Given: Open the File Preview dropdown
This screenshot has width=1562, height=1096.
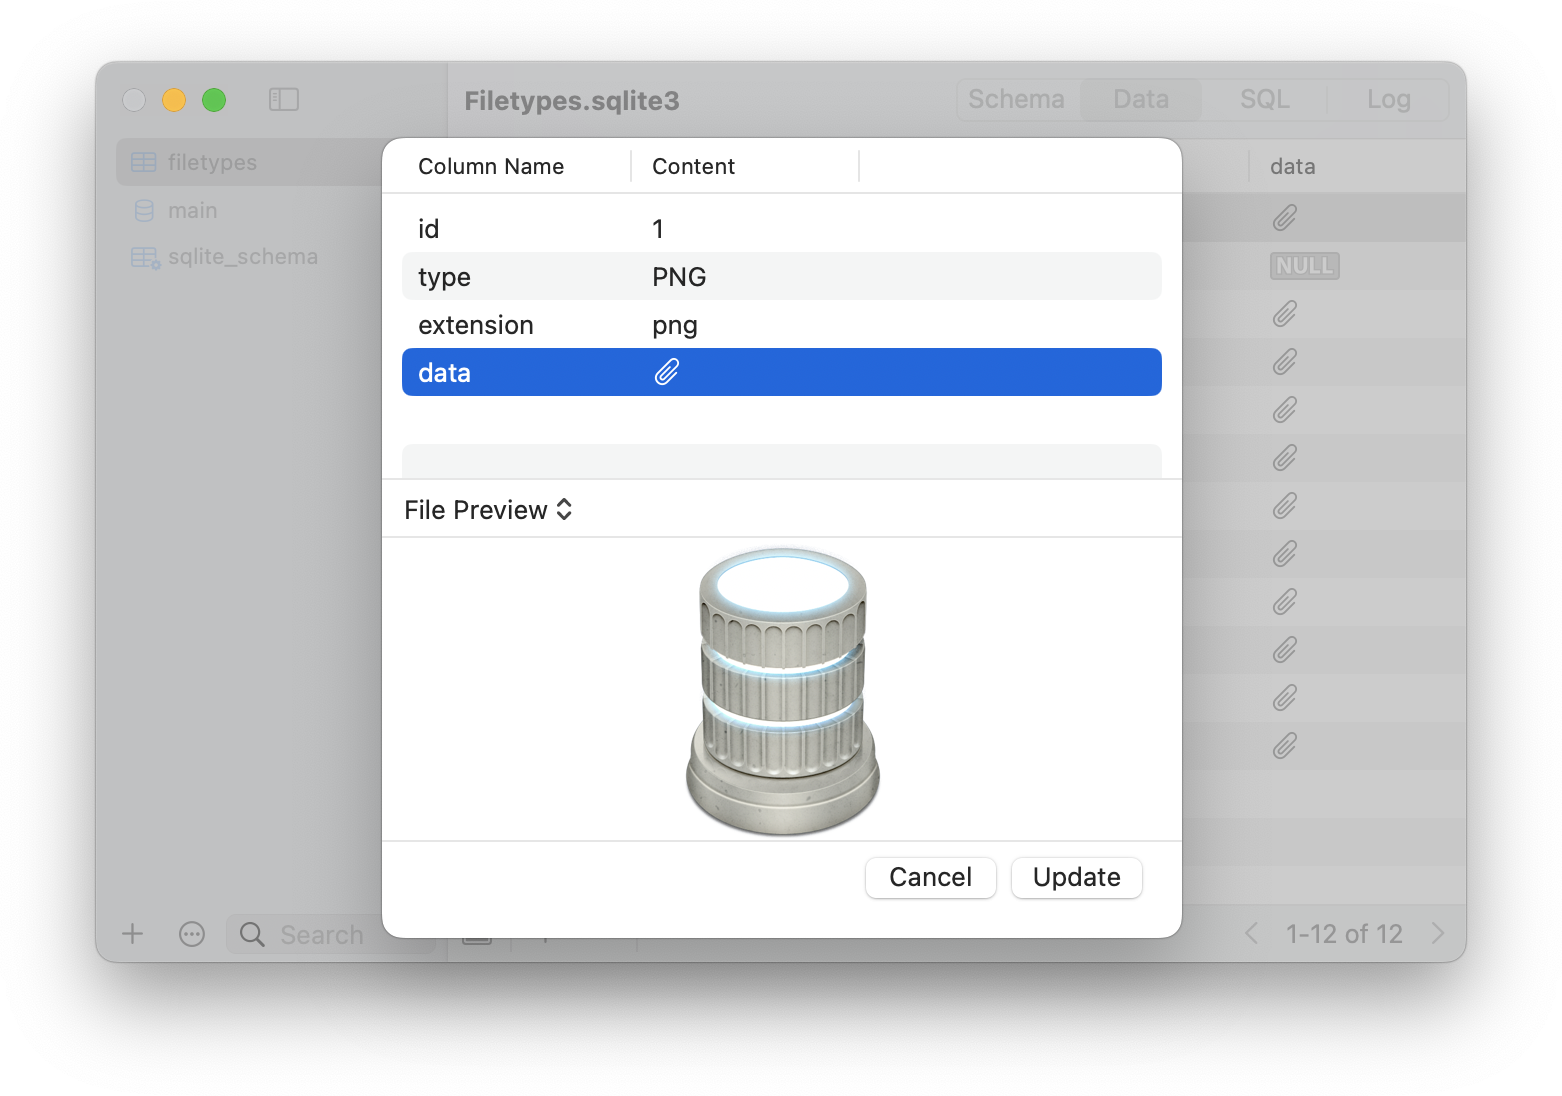Looking at the screenshot, I should tap(488, 510).
